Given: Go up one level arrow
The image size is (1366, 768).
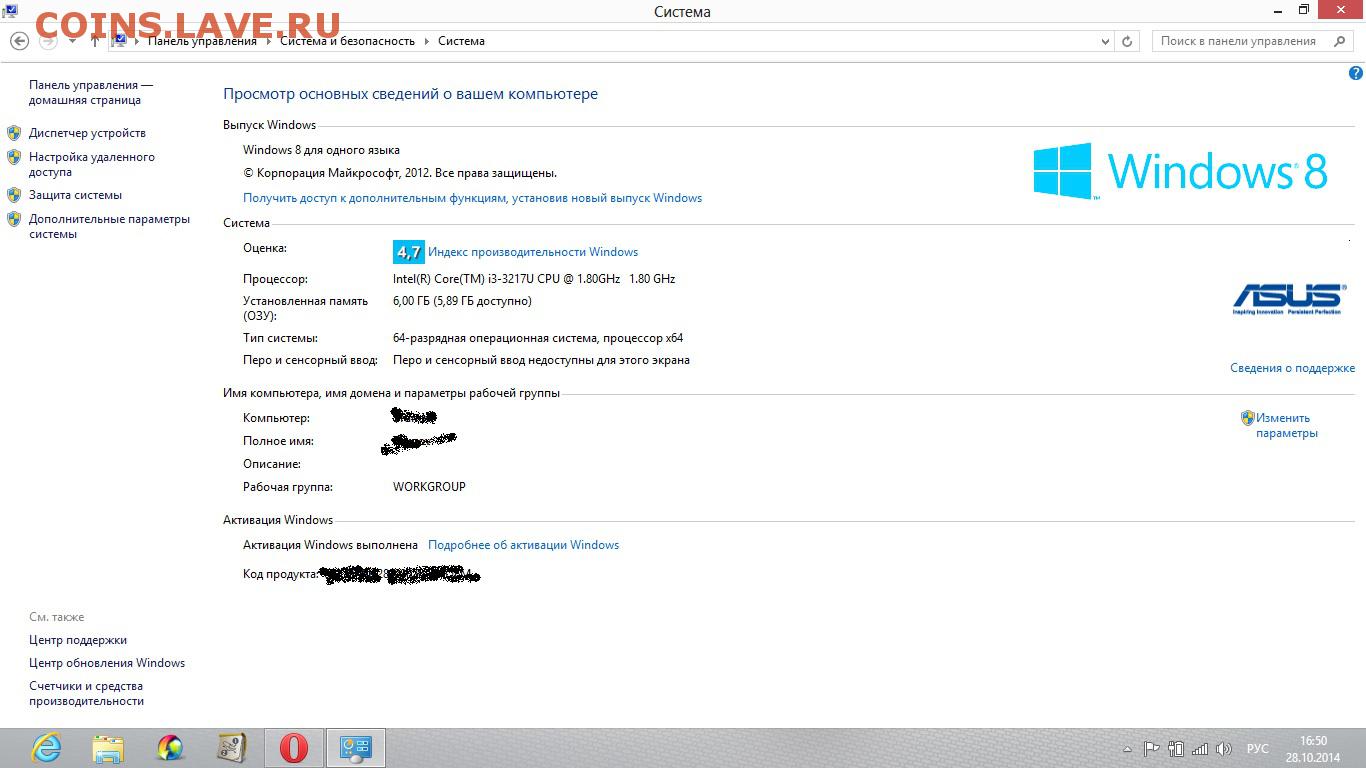Looking at the screenshot, I should point(95,41).
